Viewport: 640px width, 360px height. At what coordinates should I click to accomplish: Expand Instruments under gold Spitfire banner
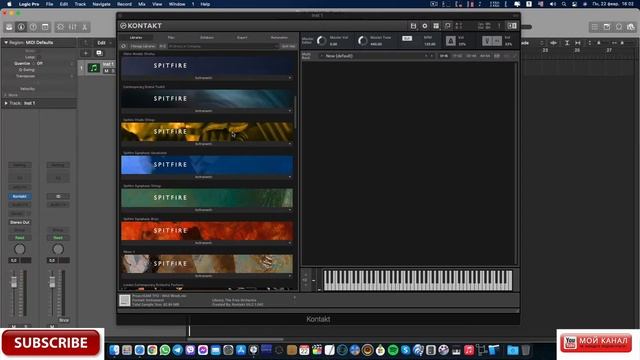(207, 144)
